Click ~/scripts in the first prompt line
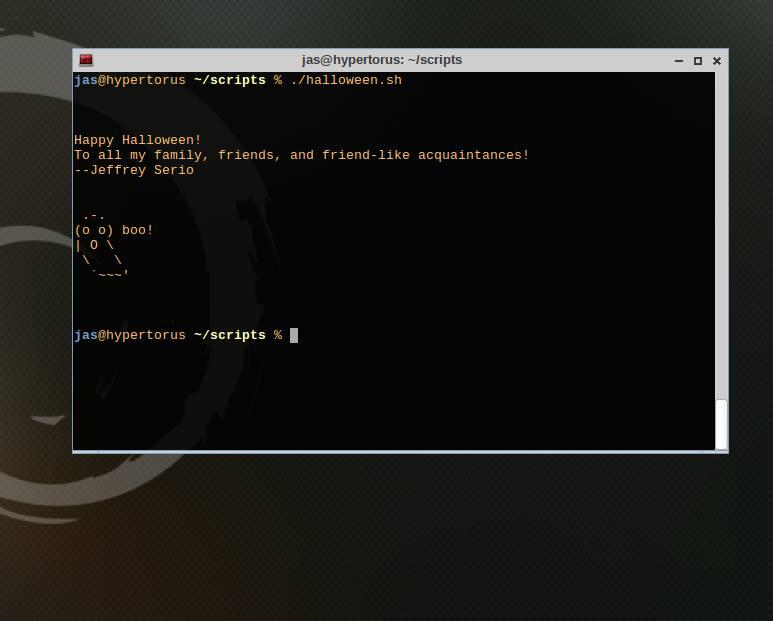773x621 pixels. click(230, 80)
